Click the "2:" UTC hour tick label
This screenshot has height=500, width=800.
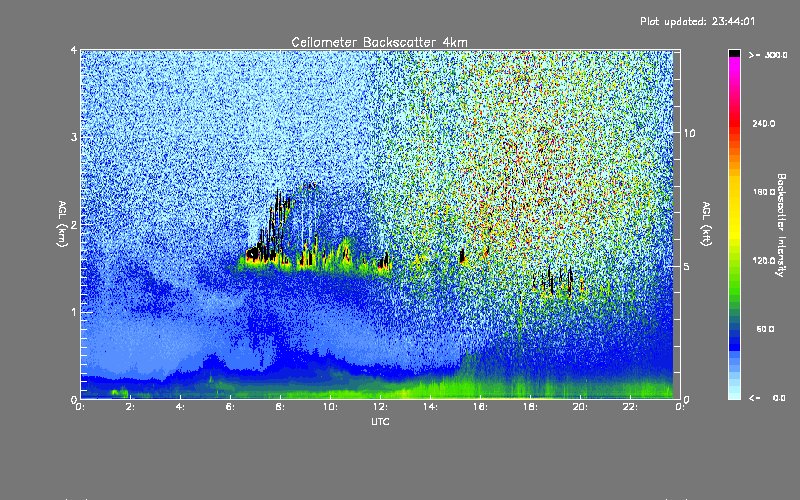coord(130,407)
